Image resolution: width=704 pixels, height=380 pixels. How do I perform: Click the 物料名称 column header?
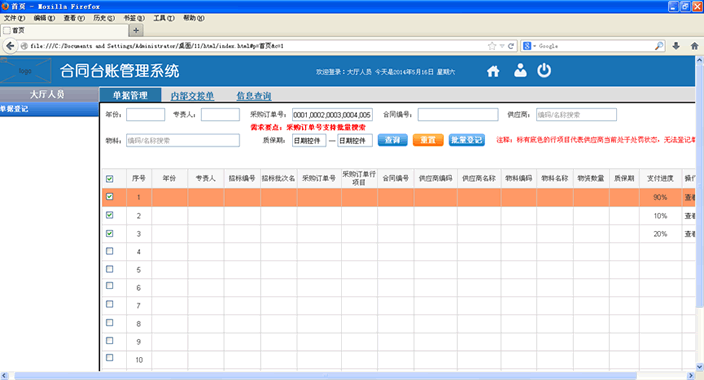[554, 178]
